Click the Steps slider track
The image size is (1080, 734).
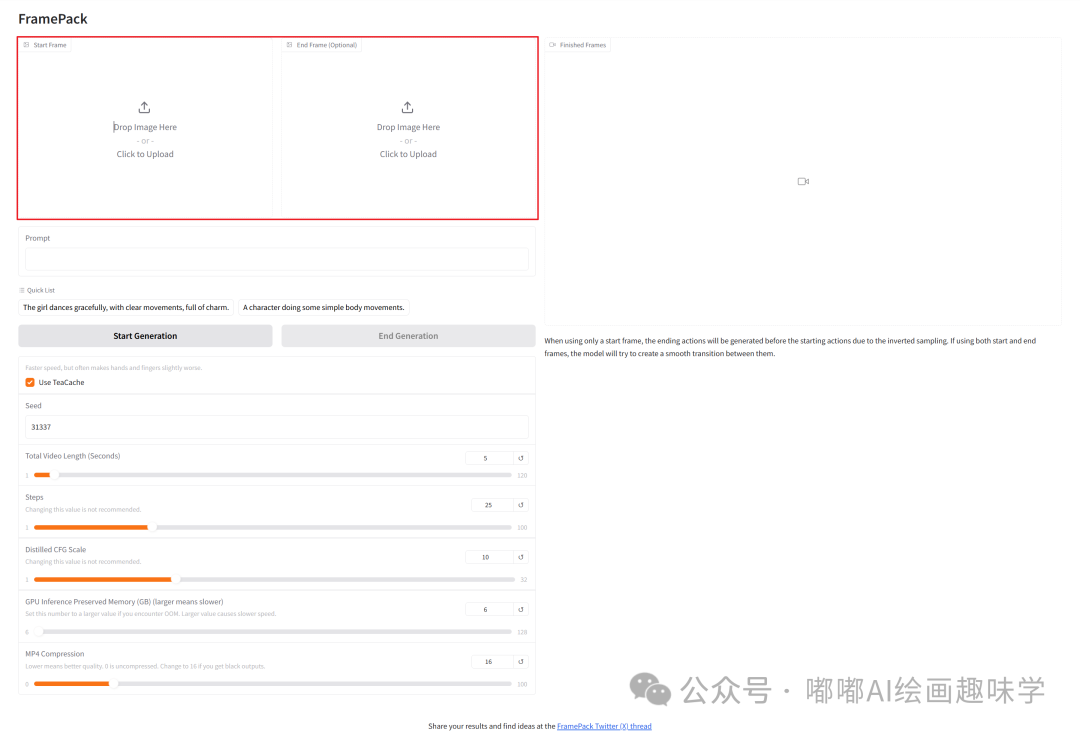point(273,527)
